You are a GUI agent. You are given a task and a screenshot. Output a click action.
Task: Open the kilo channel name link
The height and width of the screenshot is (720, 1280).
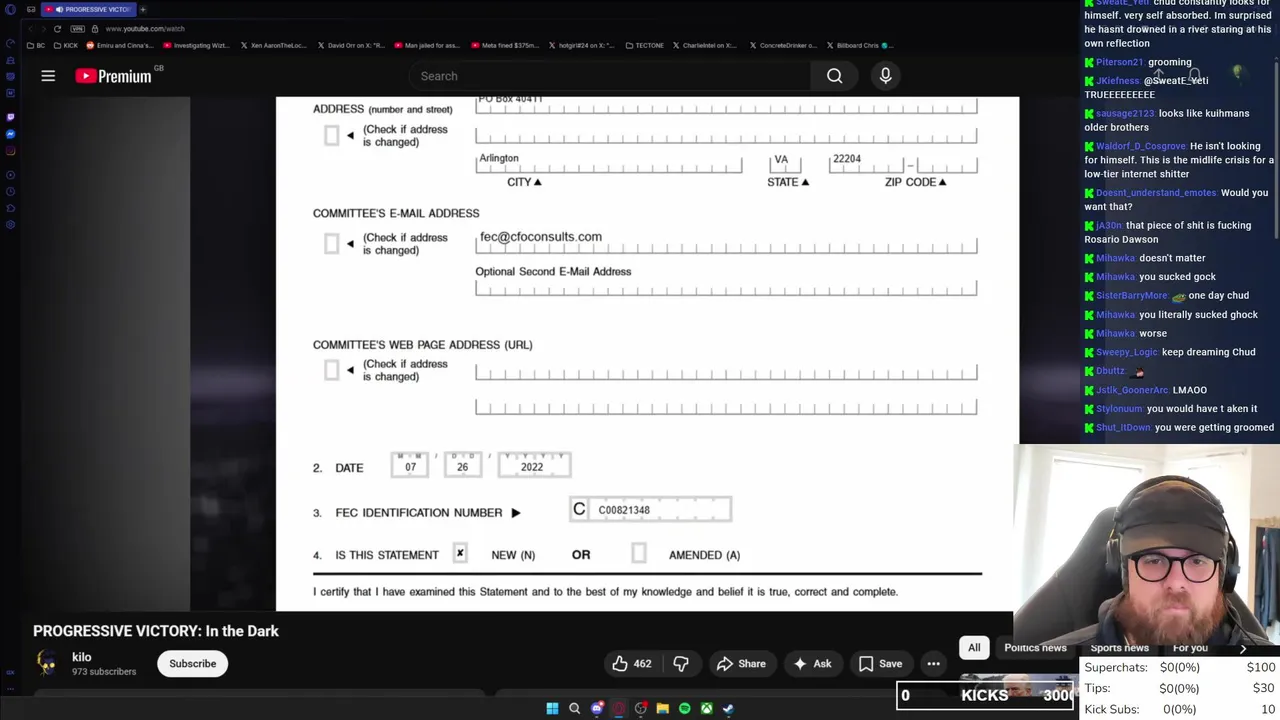[x=82, y=657]
